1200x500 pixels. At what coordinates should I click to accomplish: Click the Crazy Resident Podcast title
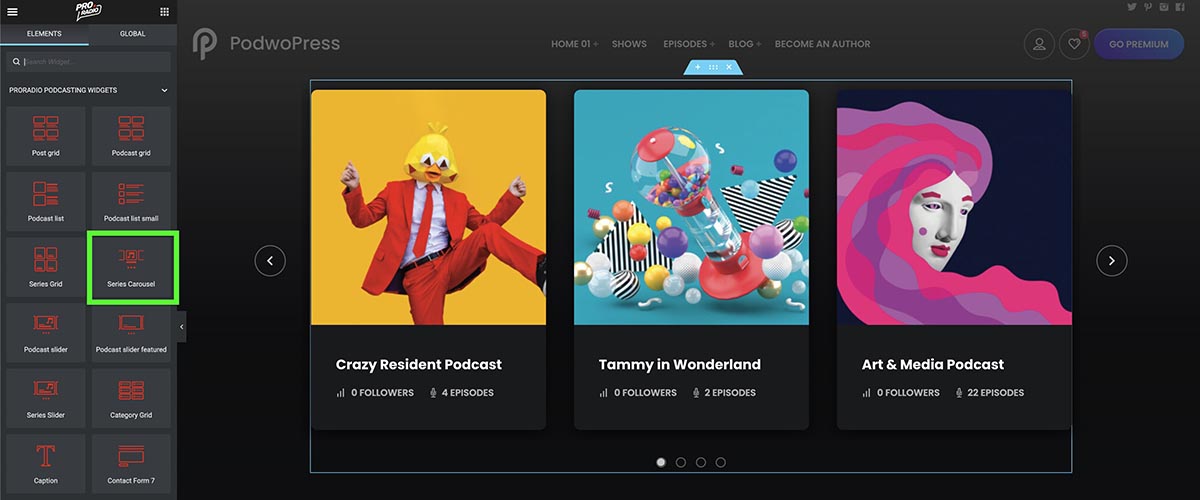click(419, 365)
